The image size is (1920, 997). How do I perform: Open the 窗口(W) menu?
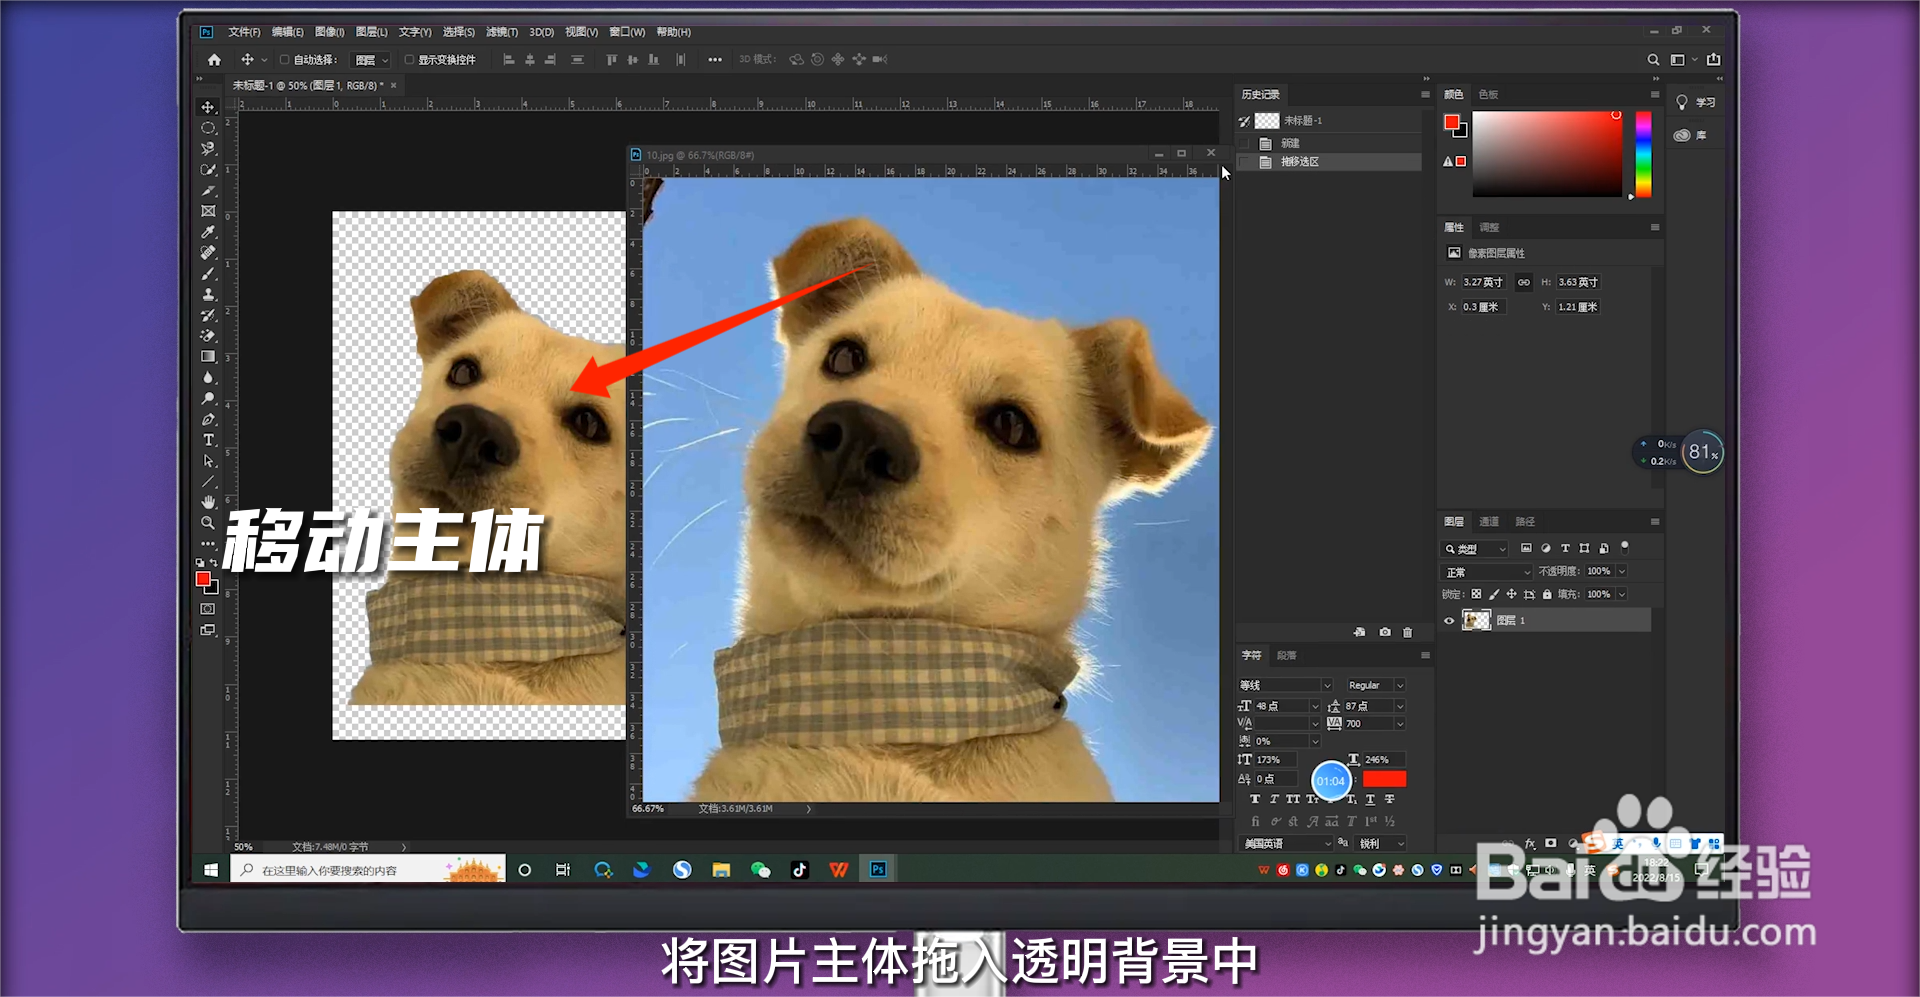(627, 32)
